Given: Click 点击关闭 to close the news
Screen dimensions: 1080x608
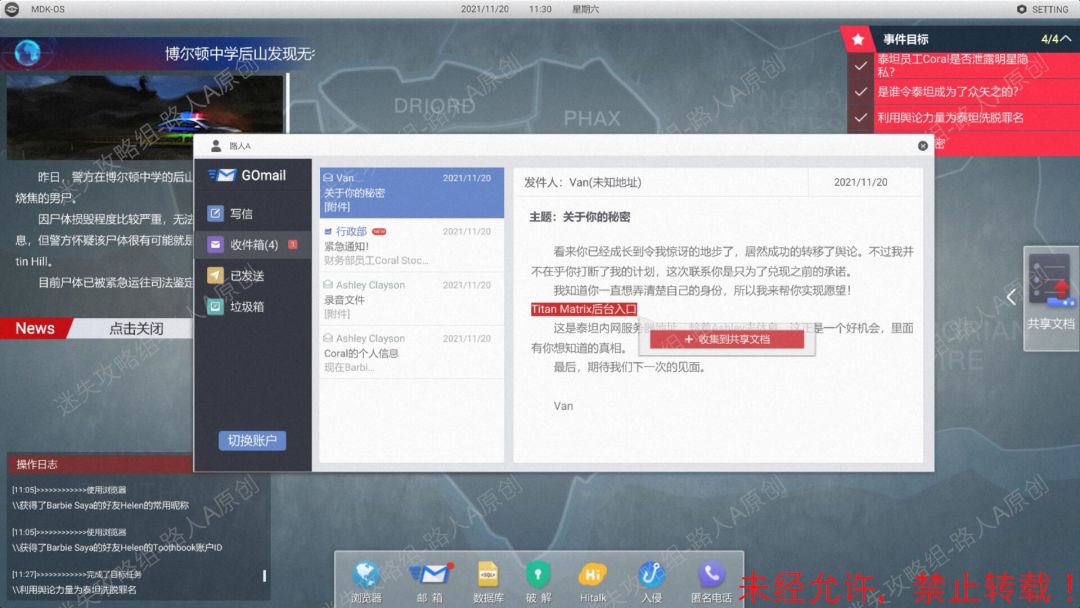Looking at the screenshot, I should click(136, 328).
